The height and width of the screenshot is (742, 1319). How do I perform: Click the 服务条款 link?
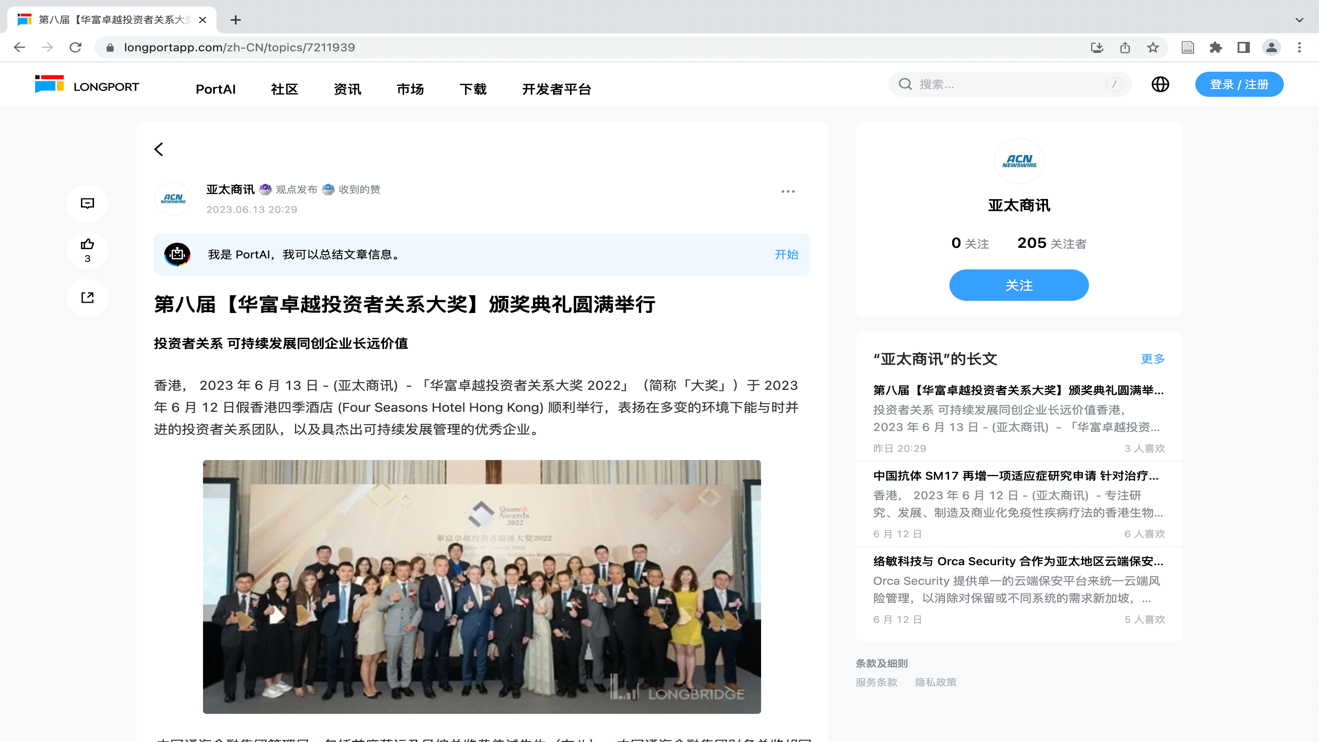pos(876,682)
